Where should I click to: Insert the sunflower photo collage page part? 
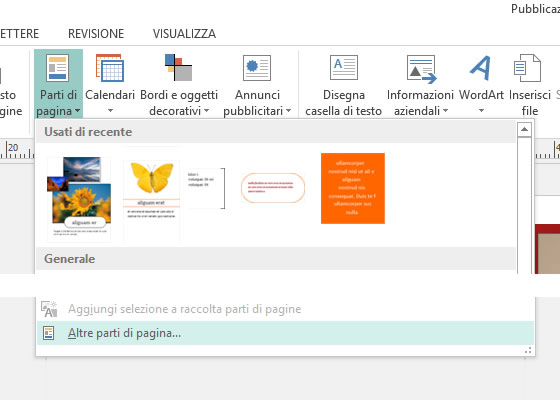pyautogui.click(x=79, y=199)
